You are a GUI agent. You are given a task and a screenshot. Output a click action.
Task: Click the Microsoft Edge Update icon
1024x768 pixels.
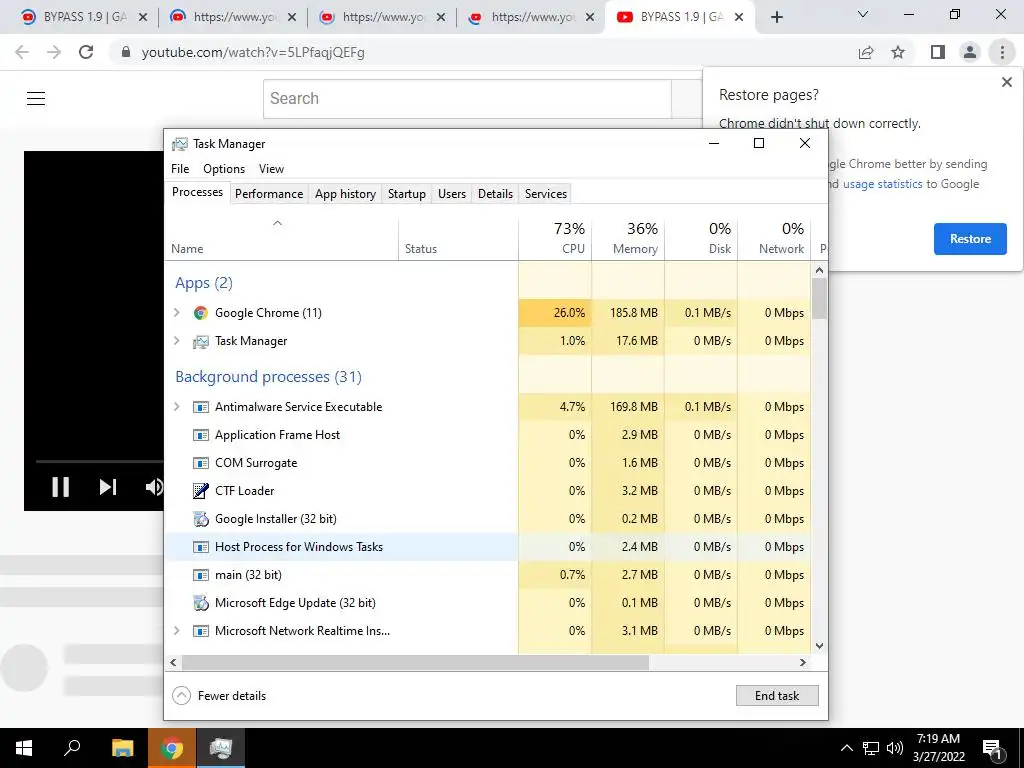[200, 603]
